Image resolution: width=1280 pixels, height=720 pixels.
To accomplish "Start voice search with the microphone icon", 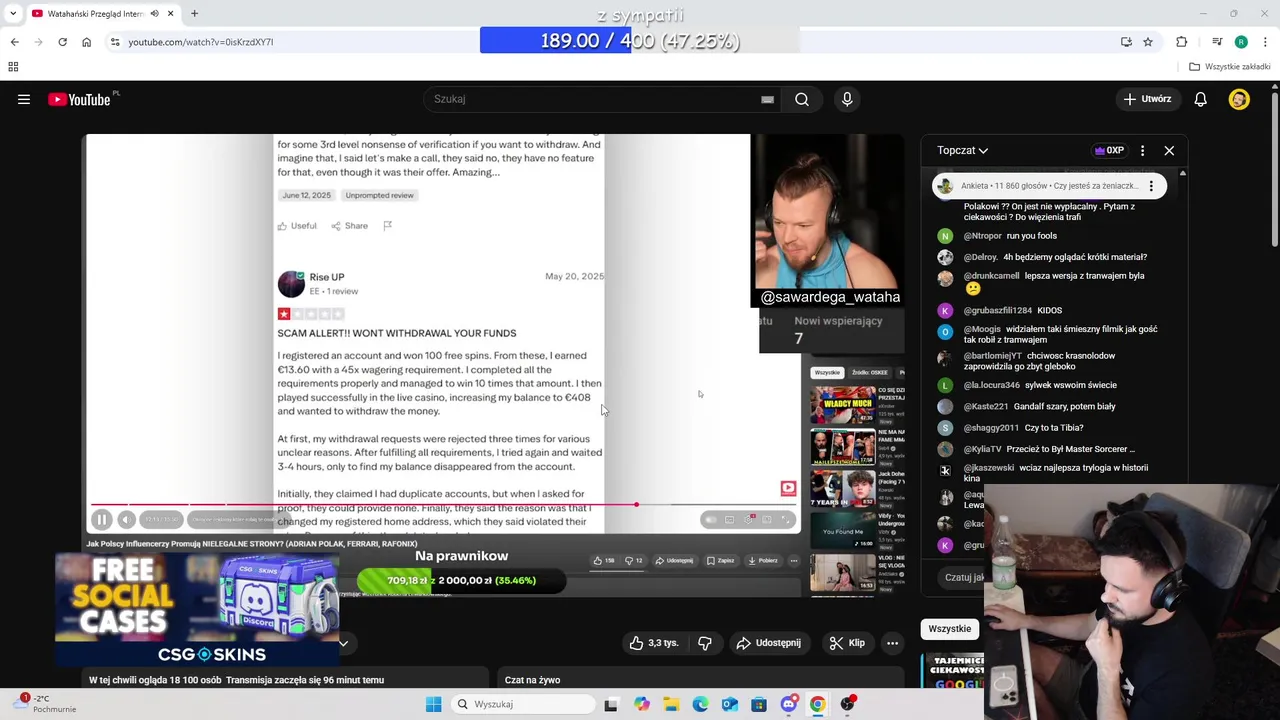I will point(847,99).
